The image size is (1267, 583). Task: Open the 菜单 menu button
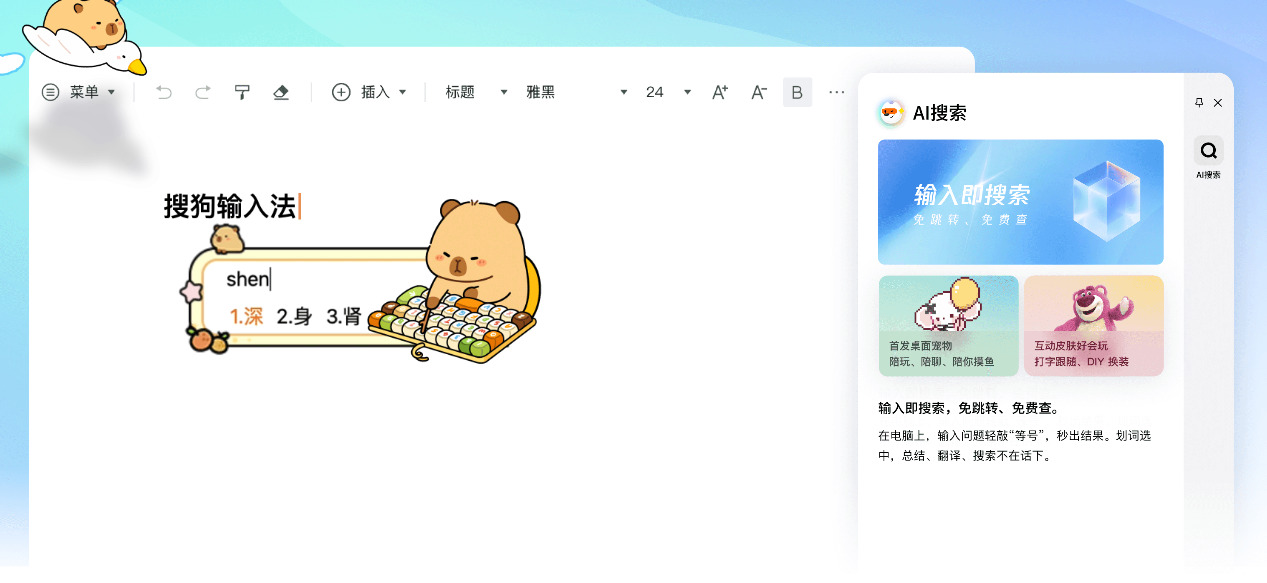78,92
